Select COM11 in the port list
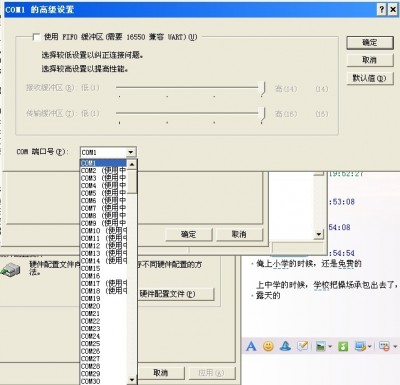Viewport: 400px width, 385px height. (x=104, y=238)
